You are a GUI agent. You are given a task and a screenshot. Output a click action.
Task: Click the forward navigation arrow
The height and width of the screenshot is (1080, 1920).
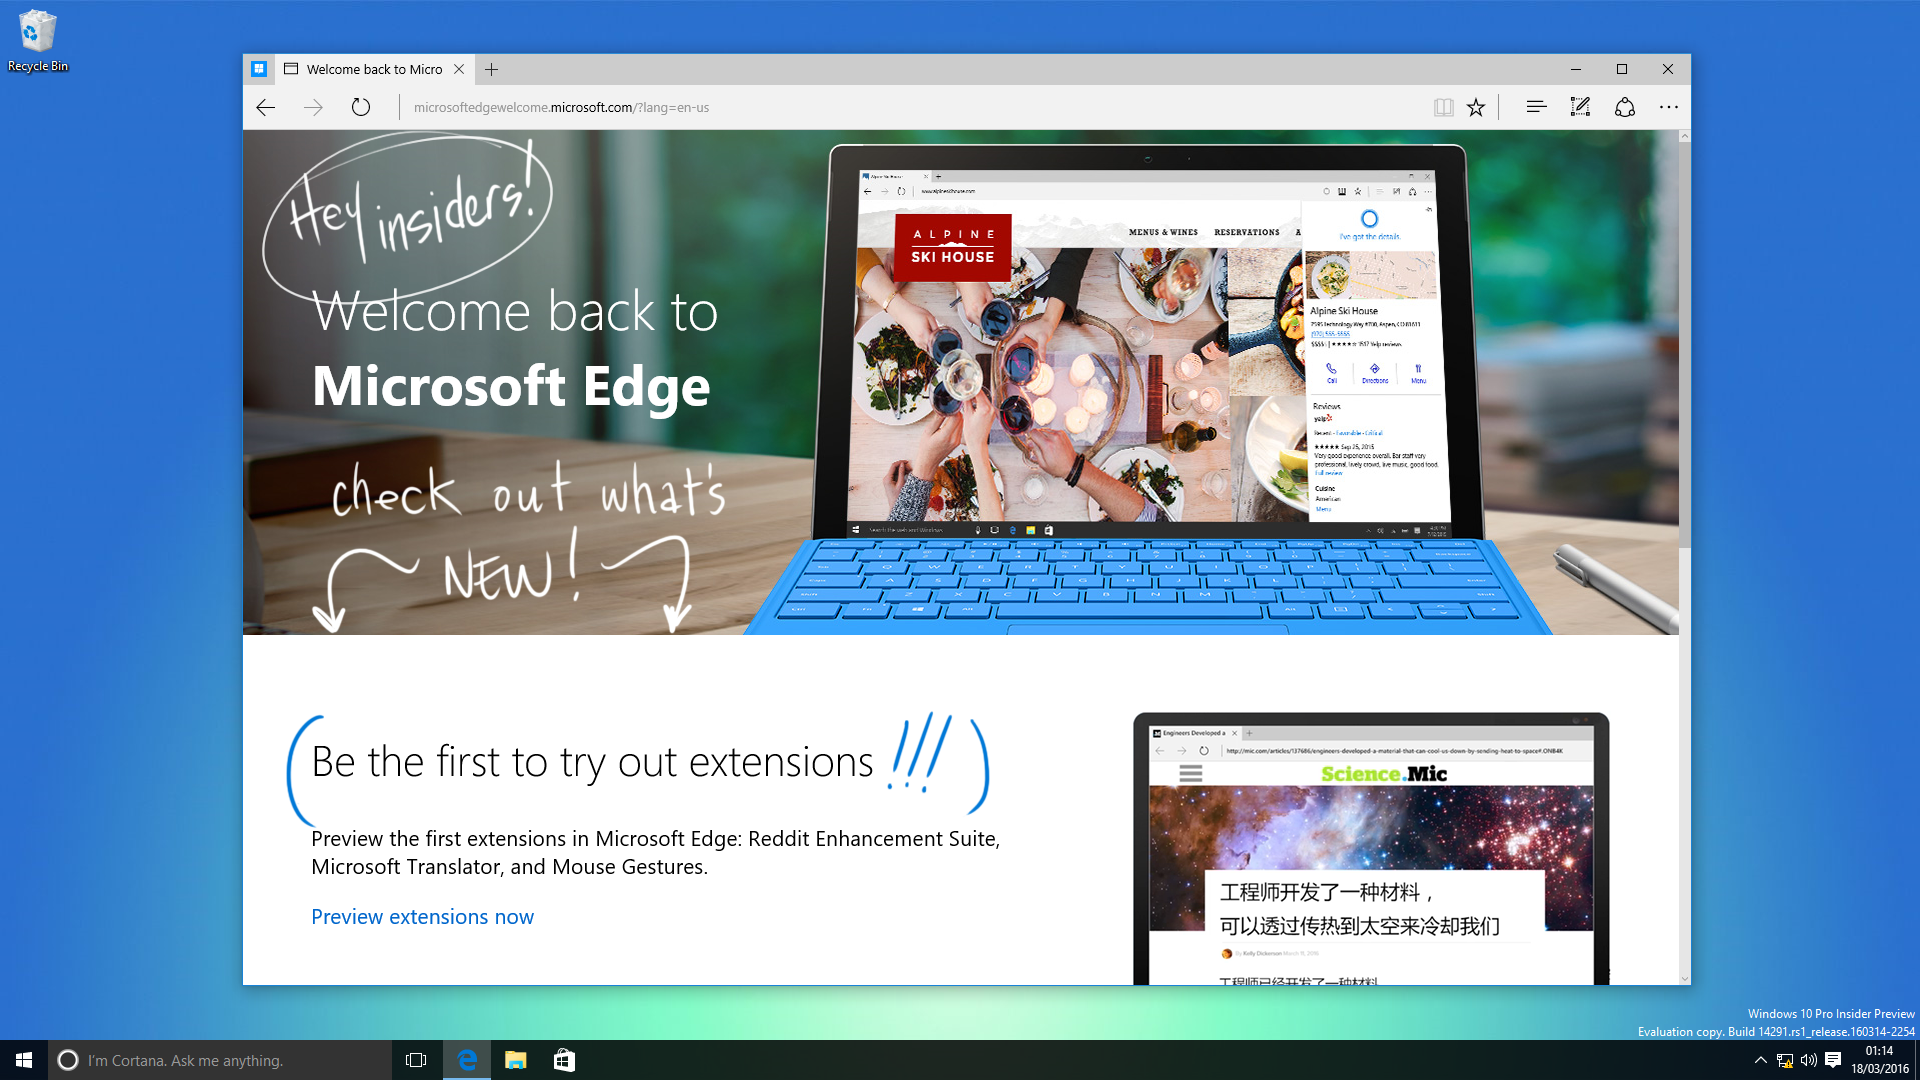click(x=313, y=107)
